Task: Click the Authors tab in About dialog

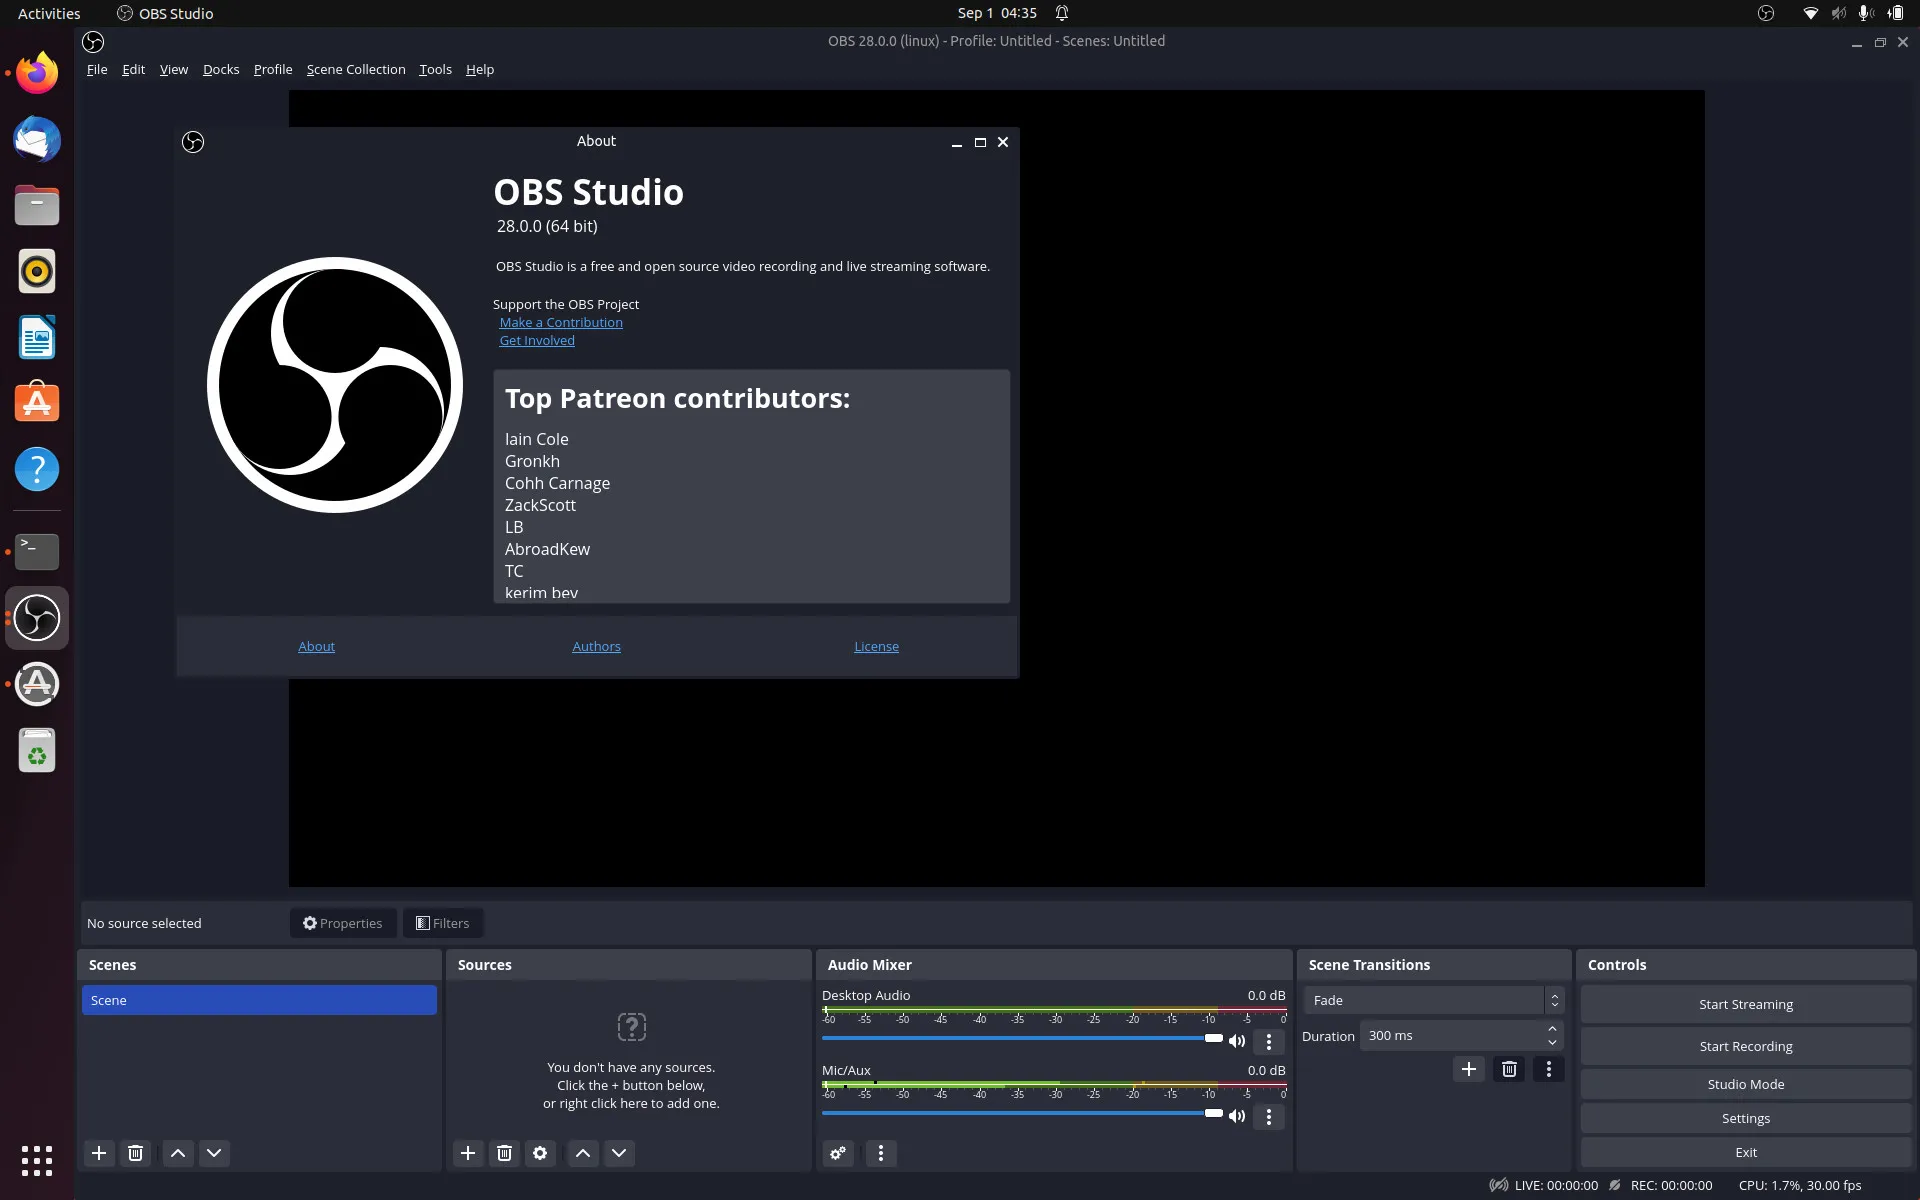Action: click(x=596, y=646)
